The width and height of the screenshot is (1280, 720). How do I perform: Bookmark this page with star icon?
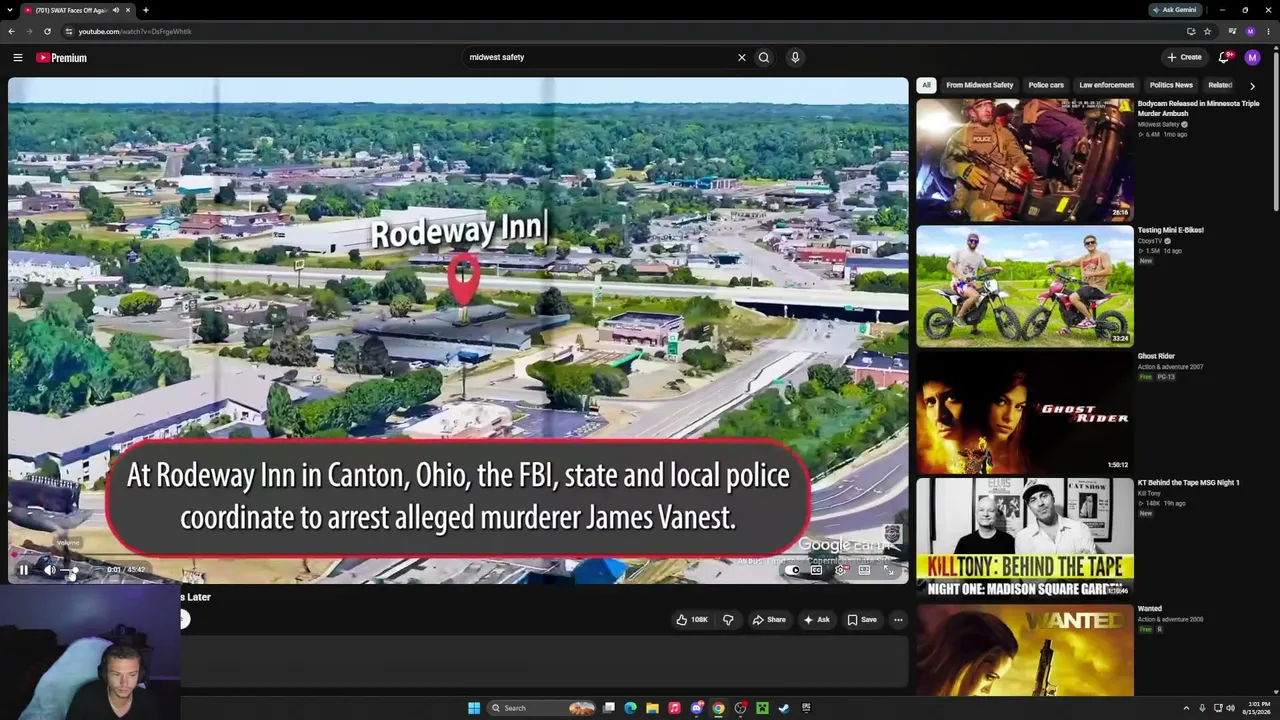[x=1207, y=31]
